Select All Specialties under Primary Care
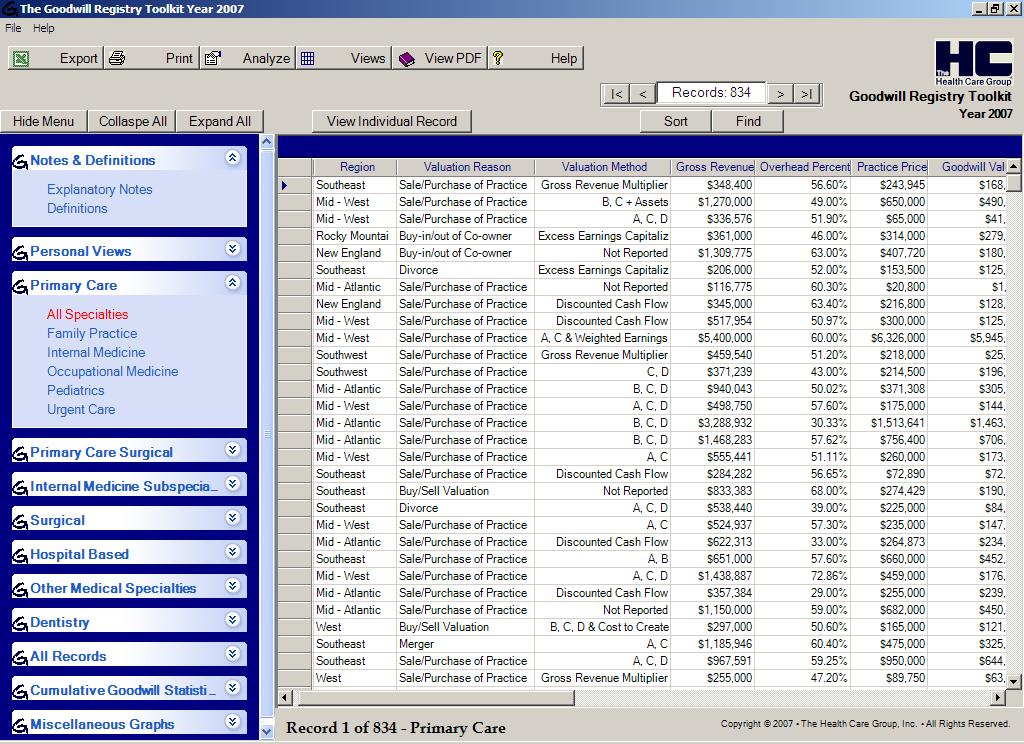This screenshot has height=744, width=1024. coord(88,314)
